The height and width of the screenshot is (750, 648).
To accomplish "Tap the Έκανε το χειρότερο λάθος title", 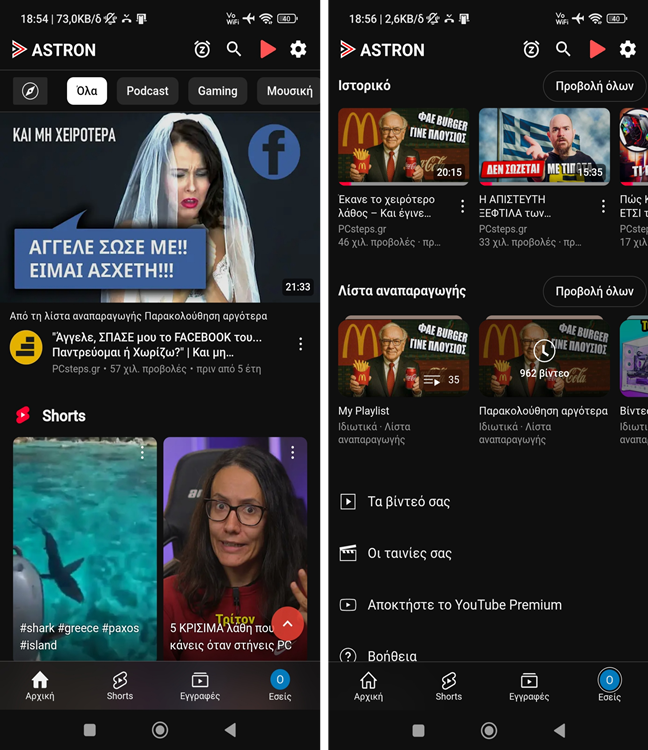I will (x=386, y=206).
